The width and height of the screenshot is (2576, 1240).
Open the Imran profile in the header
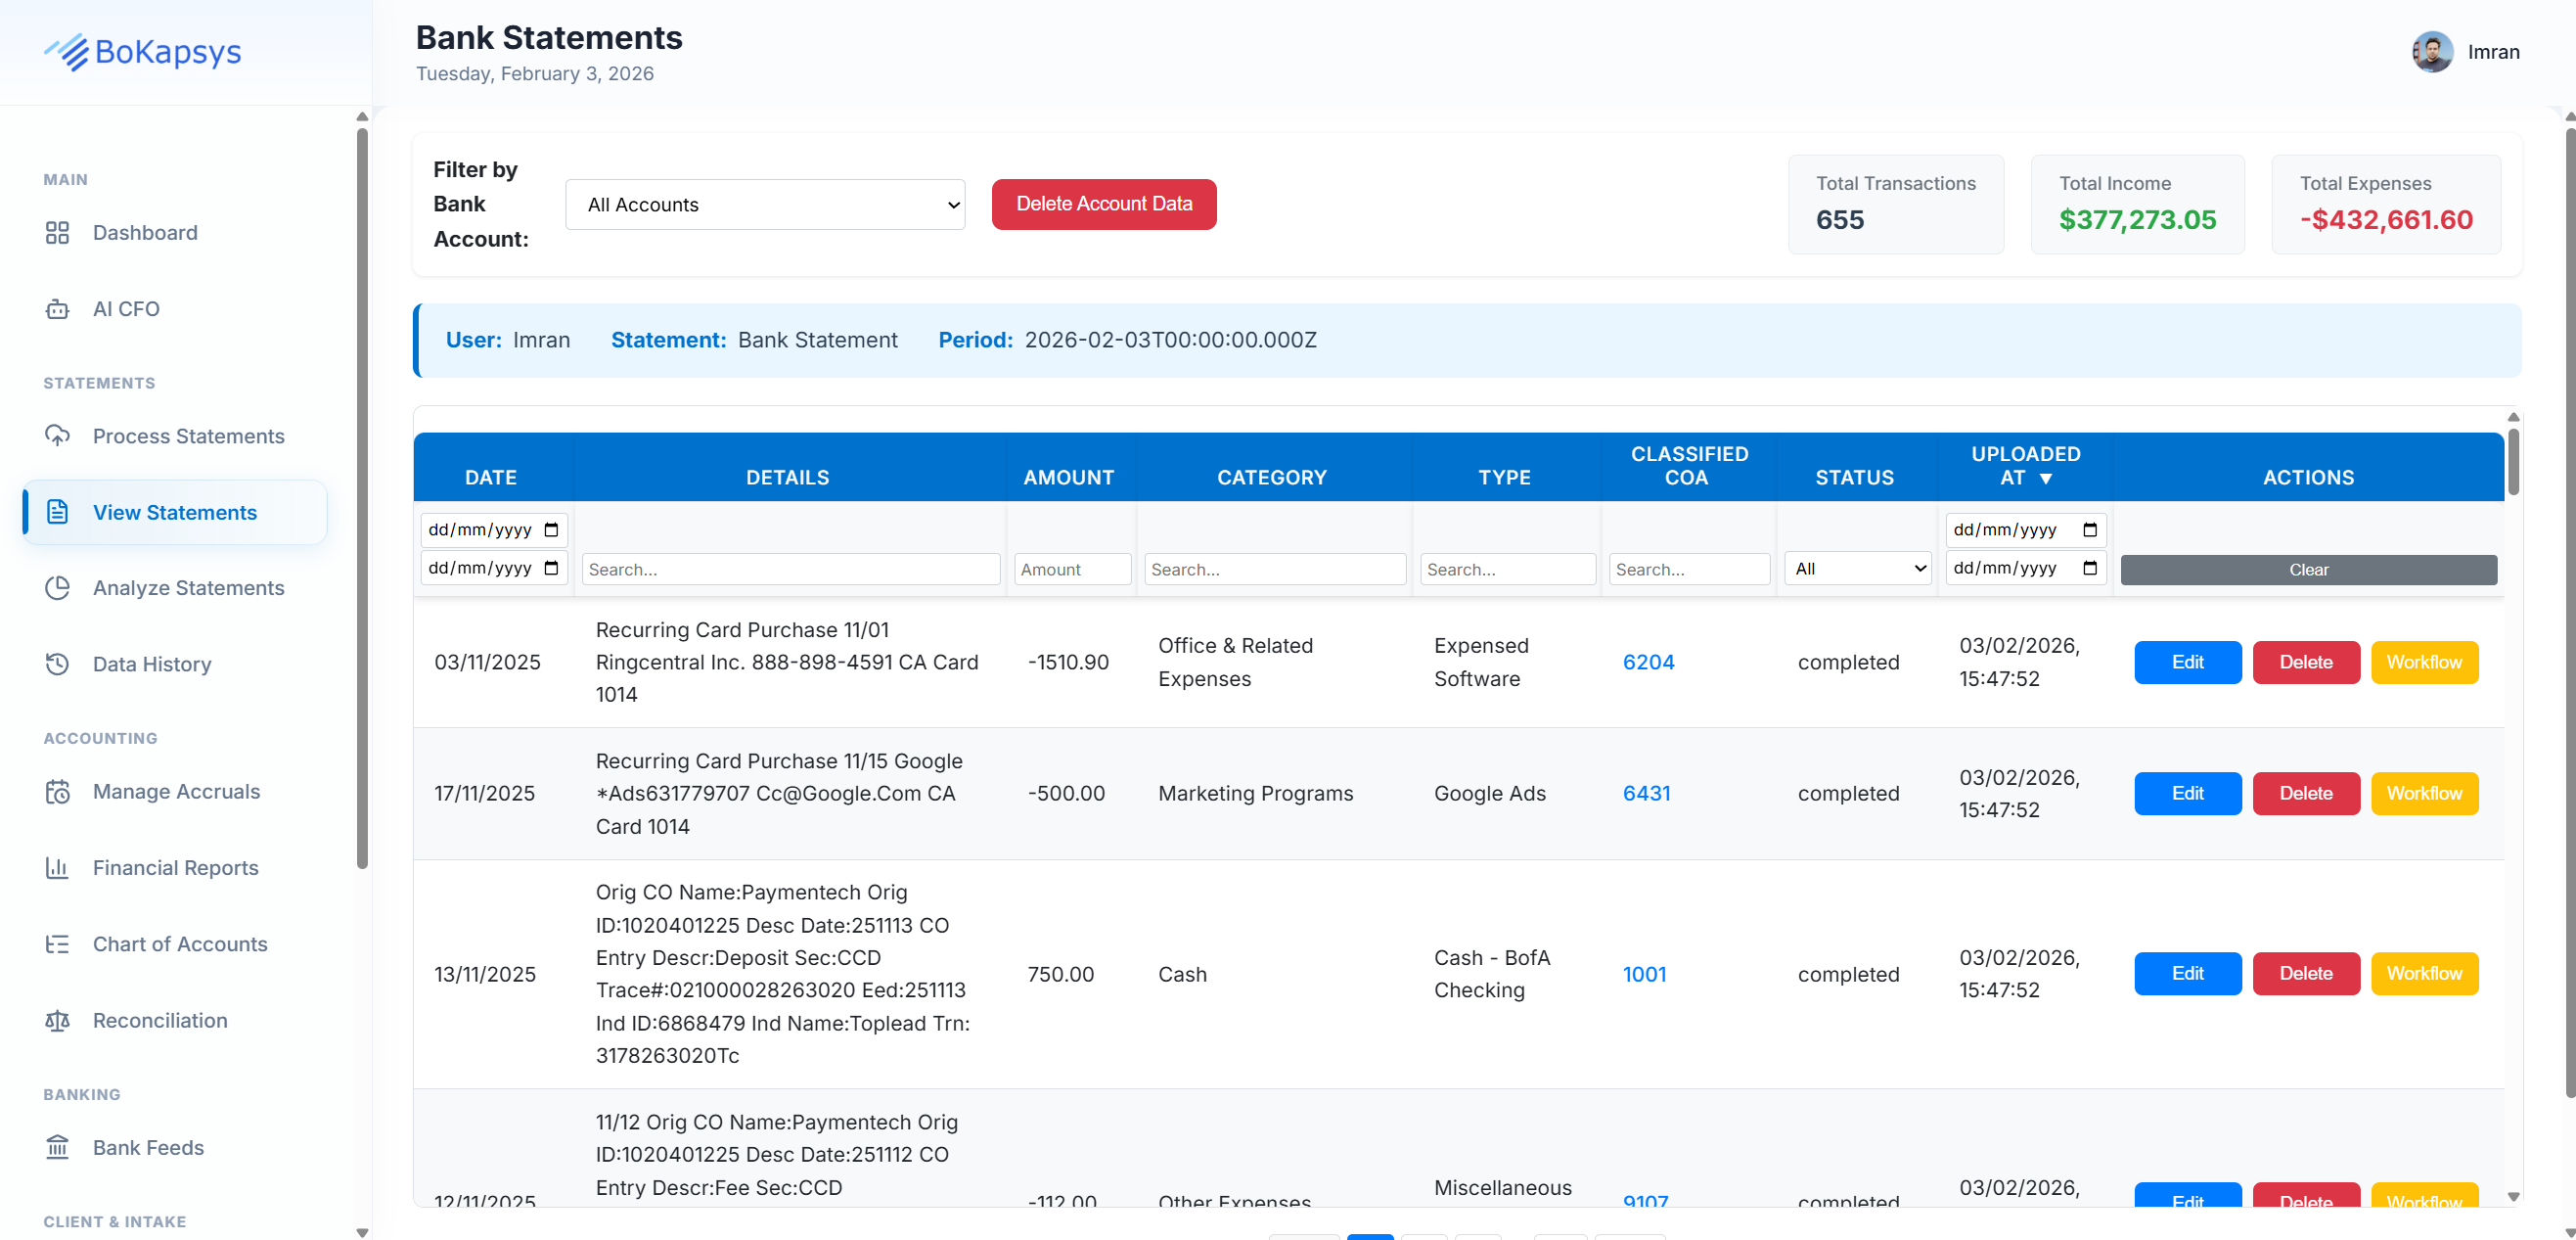coord(2466,51)
